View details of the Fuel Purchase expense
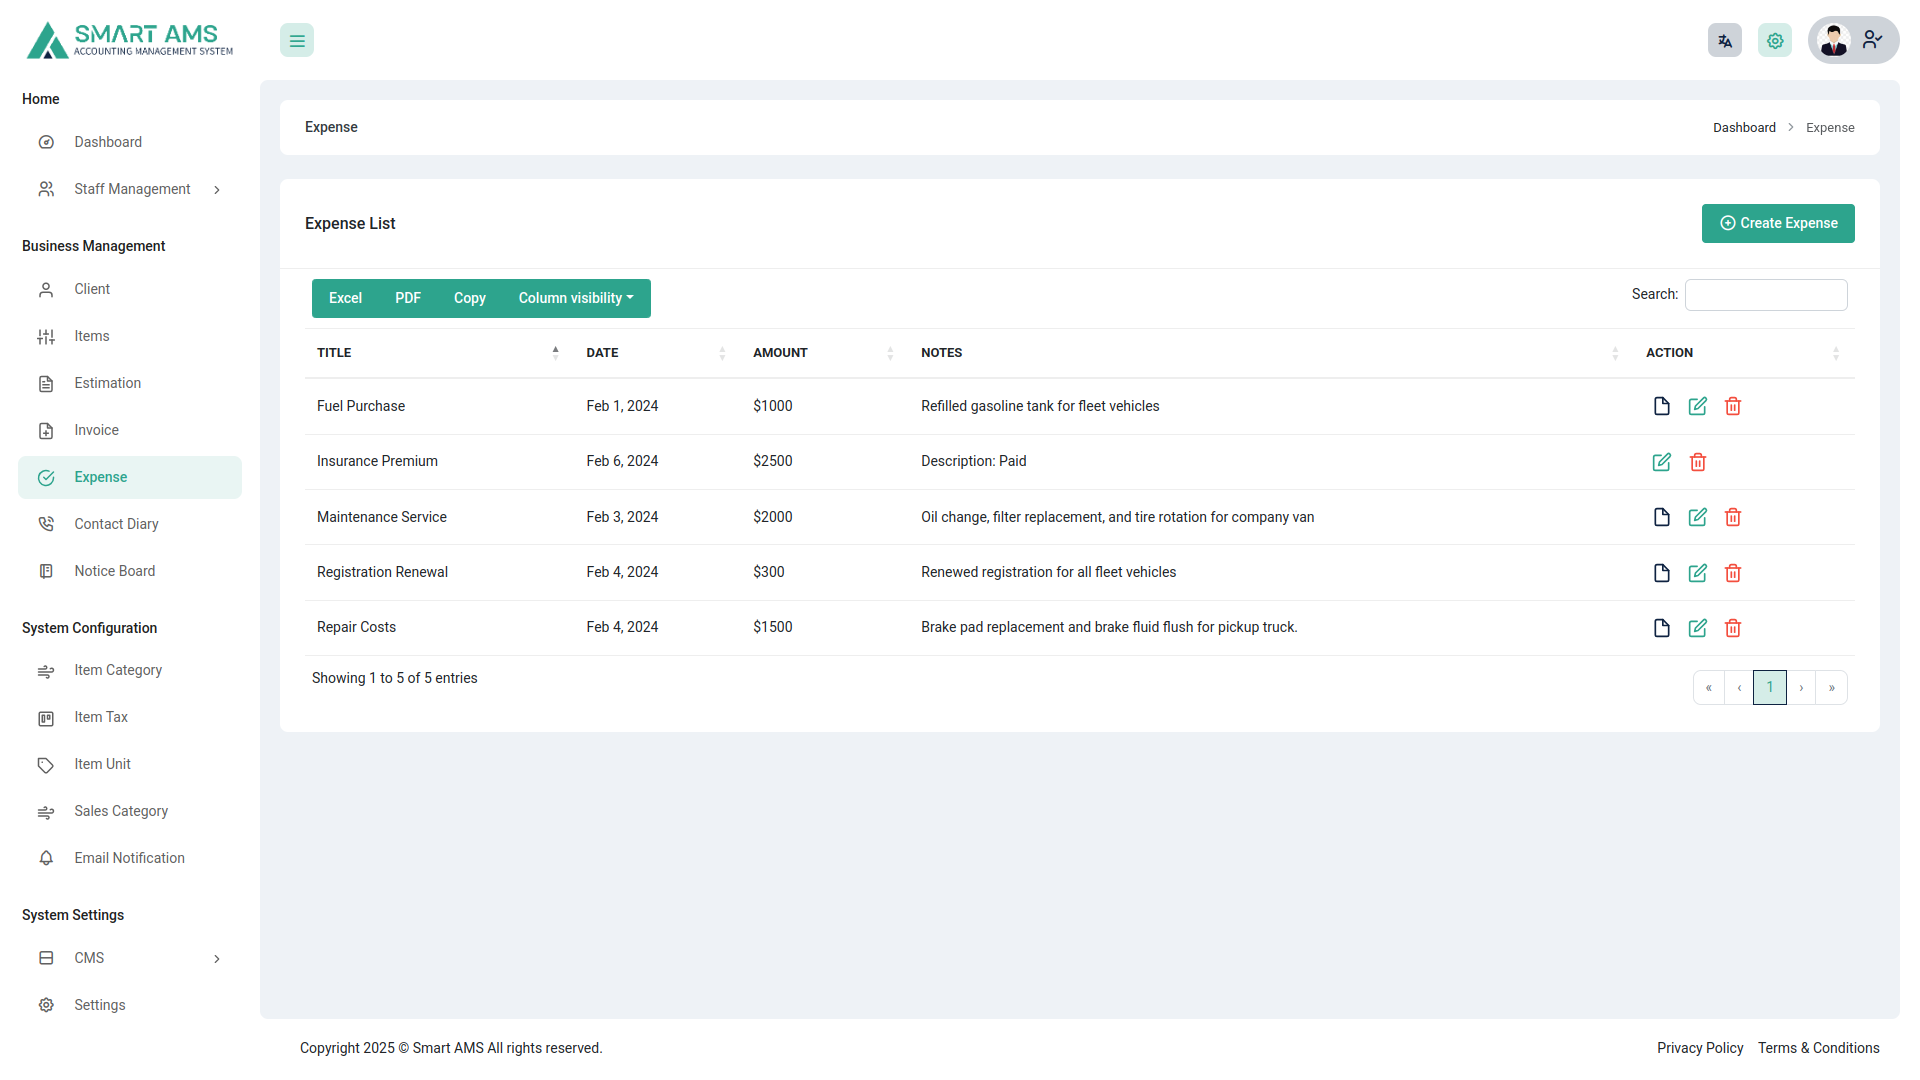Image resolution: width=1920 pixels, height=1080 pixels. [x=1661, y=406]
